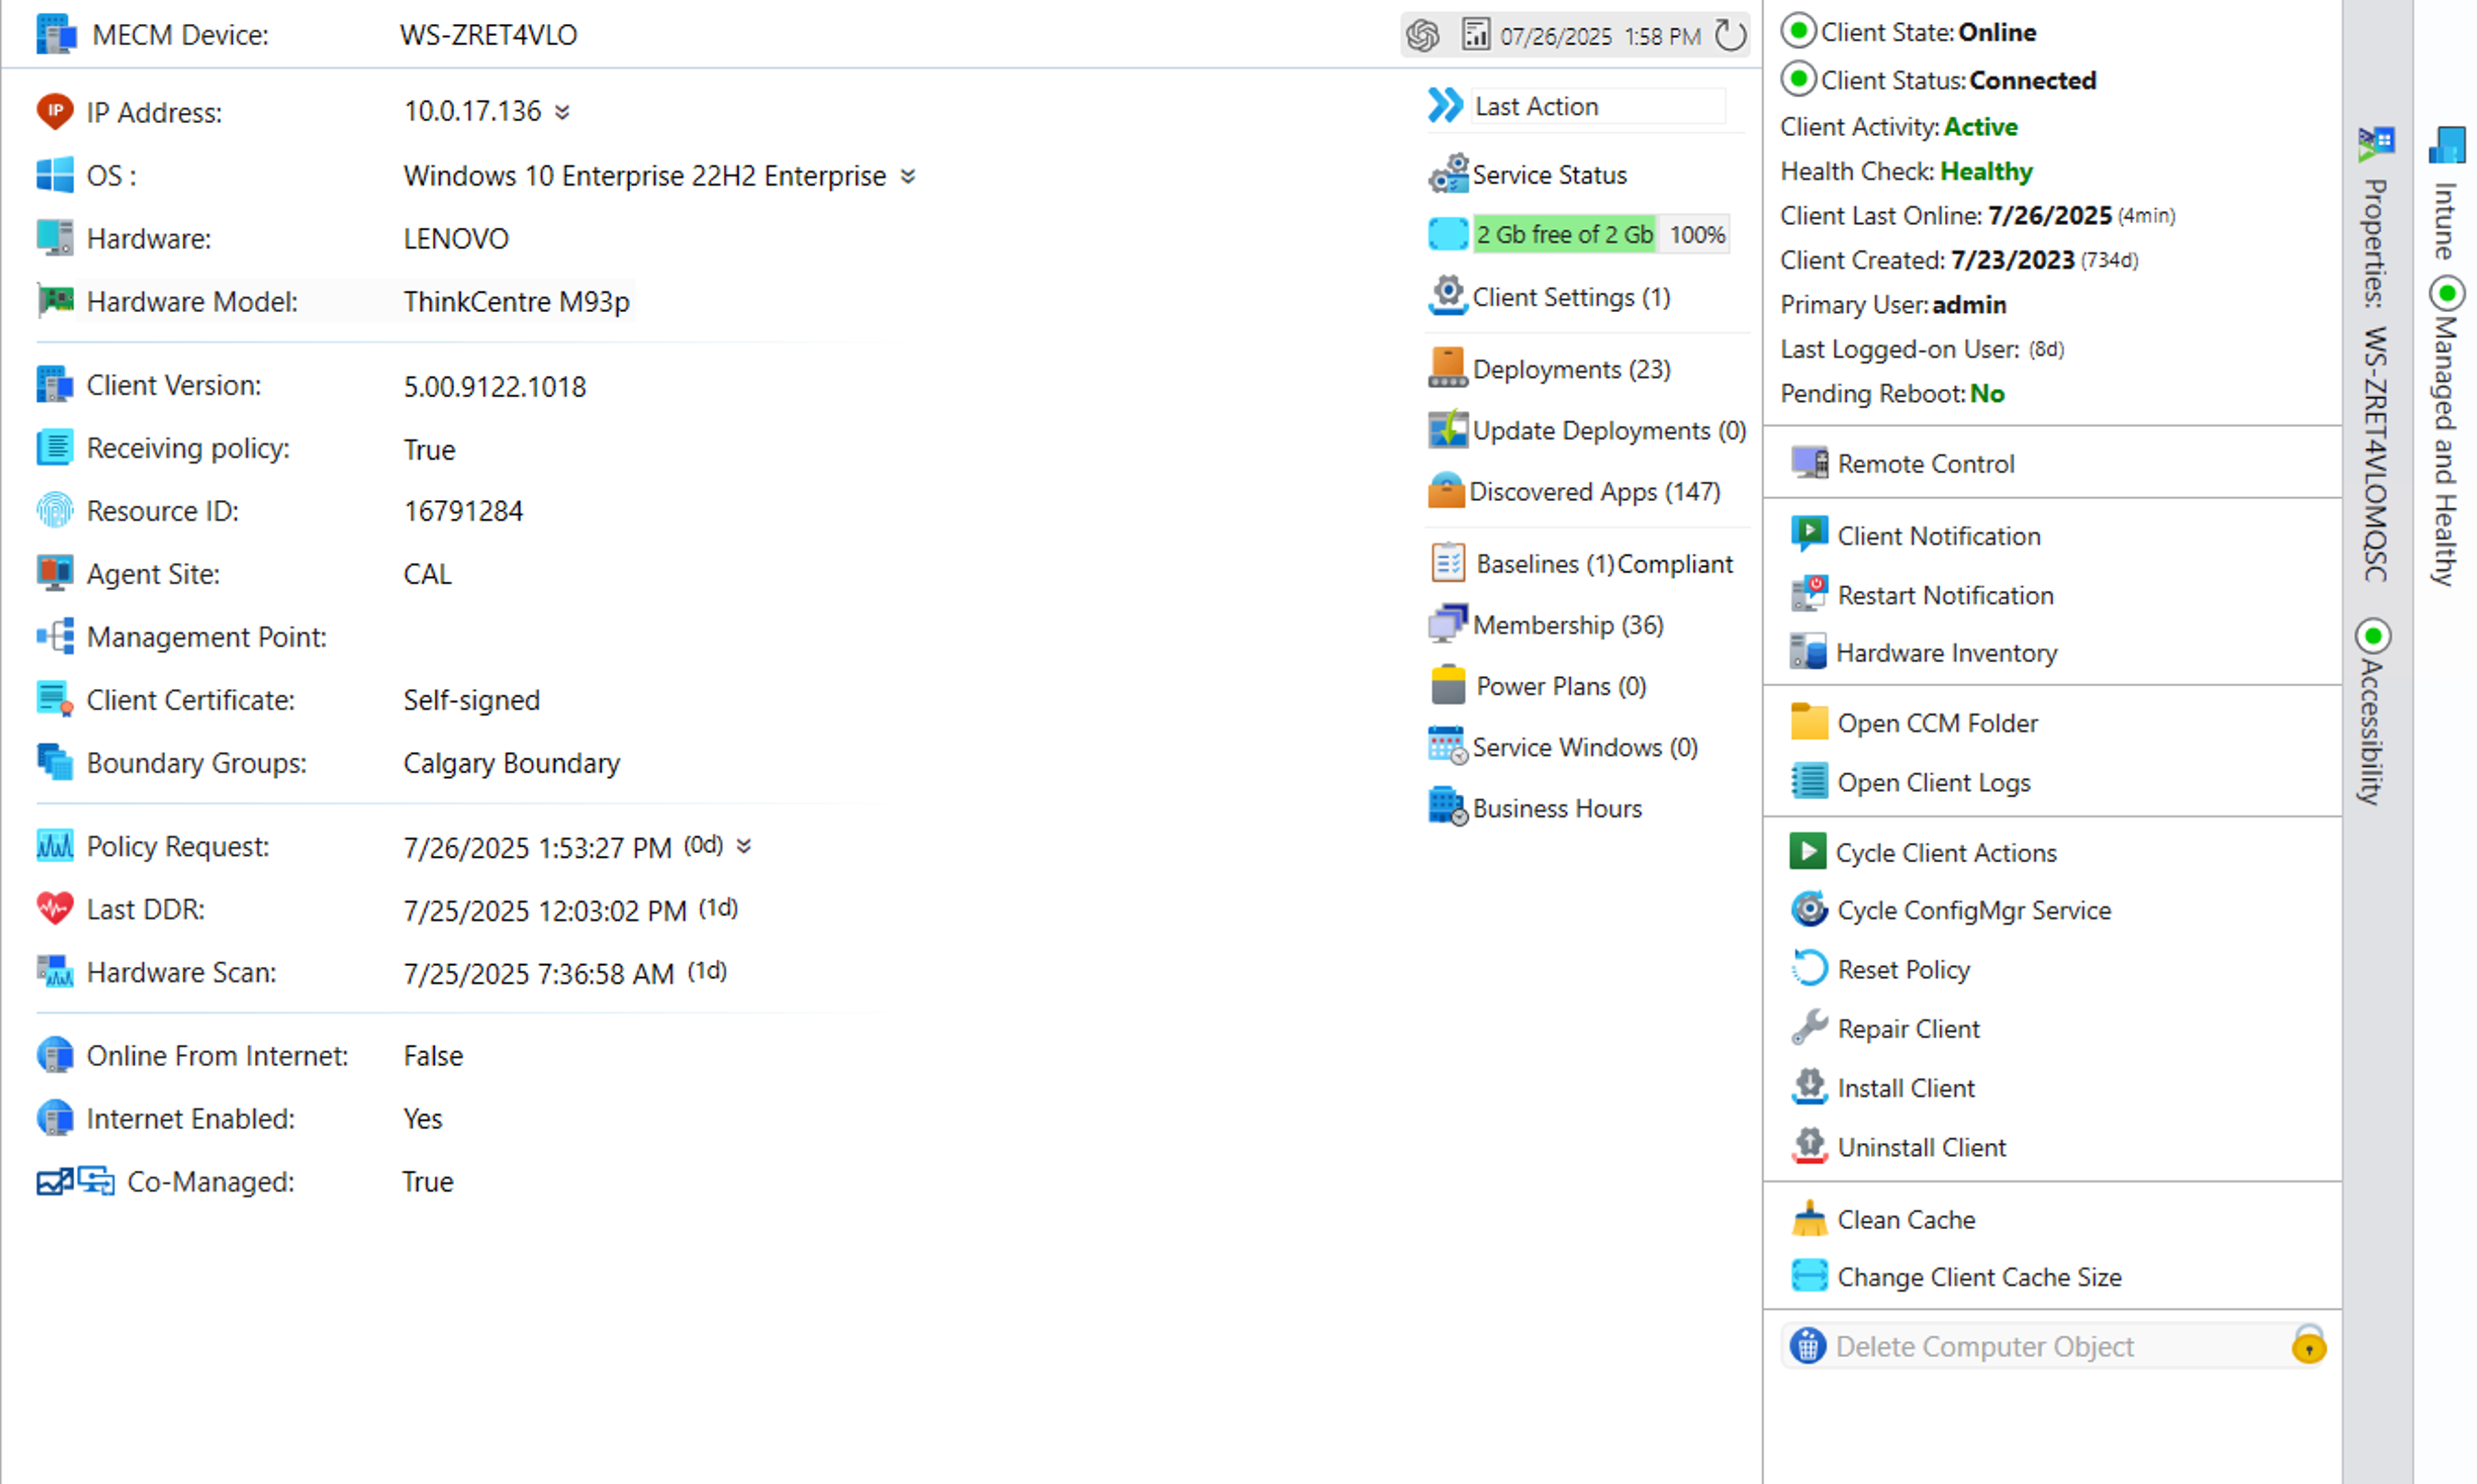Click the Restart Notification icon
The width and height of the screenshot is (2477, 1484).
click(1809, 593)
